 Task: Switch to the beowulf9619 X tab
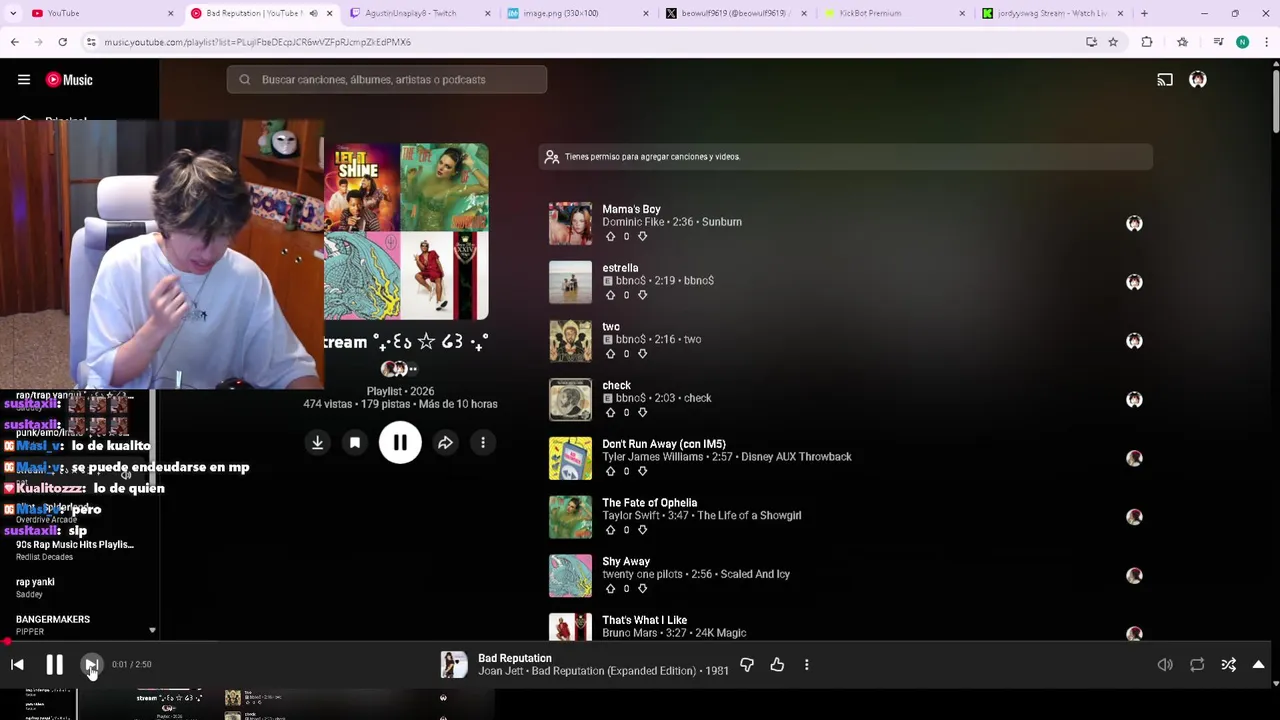pyautogui.click(x=735, y=13)
